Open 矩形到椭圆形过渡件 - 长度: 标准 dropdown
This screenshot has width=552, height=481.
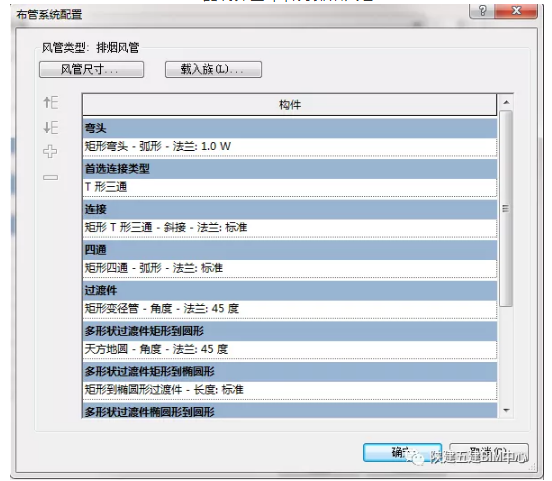tap(290, 390)
